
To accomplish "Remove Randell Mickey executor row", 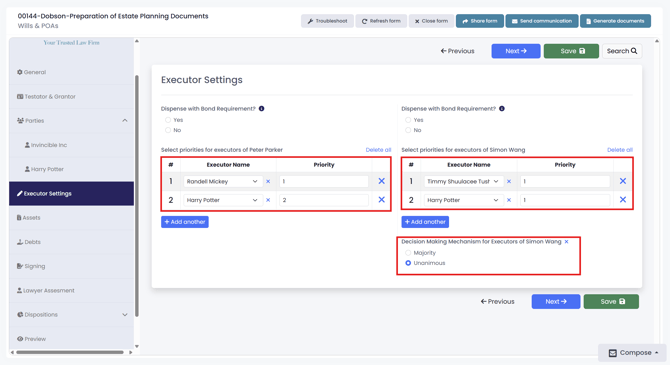I will [x=382, y=181].
